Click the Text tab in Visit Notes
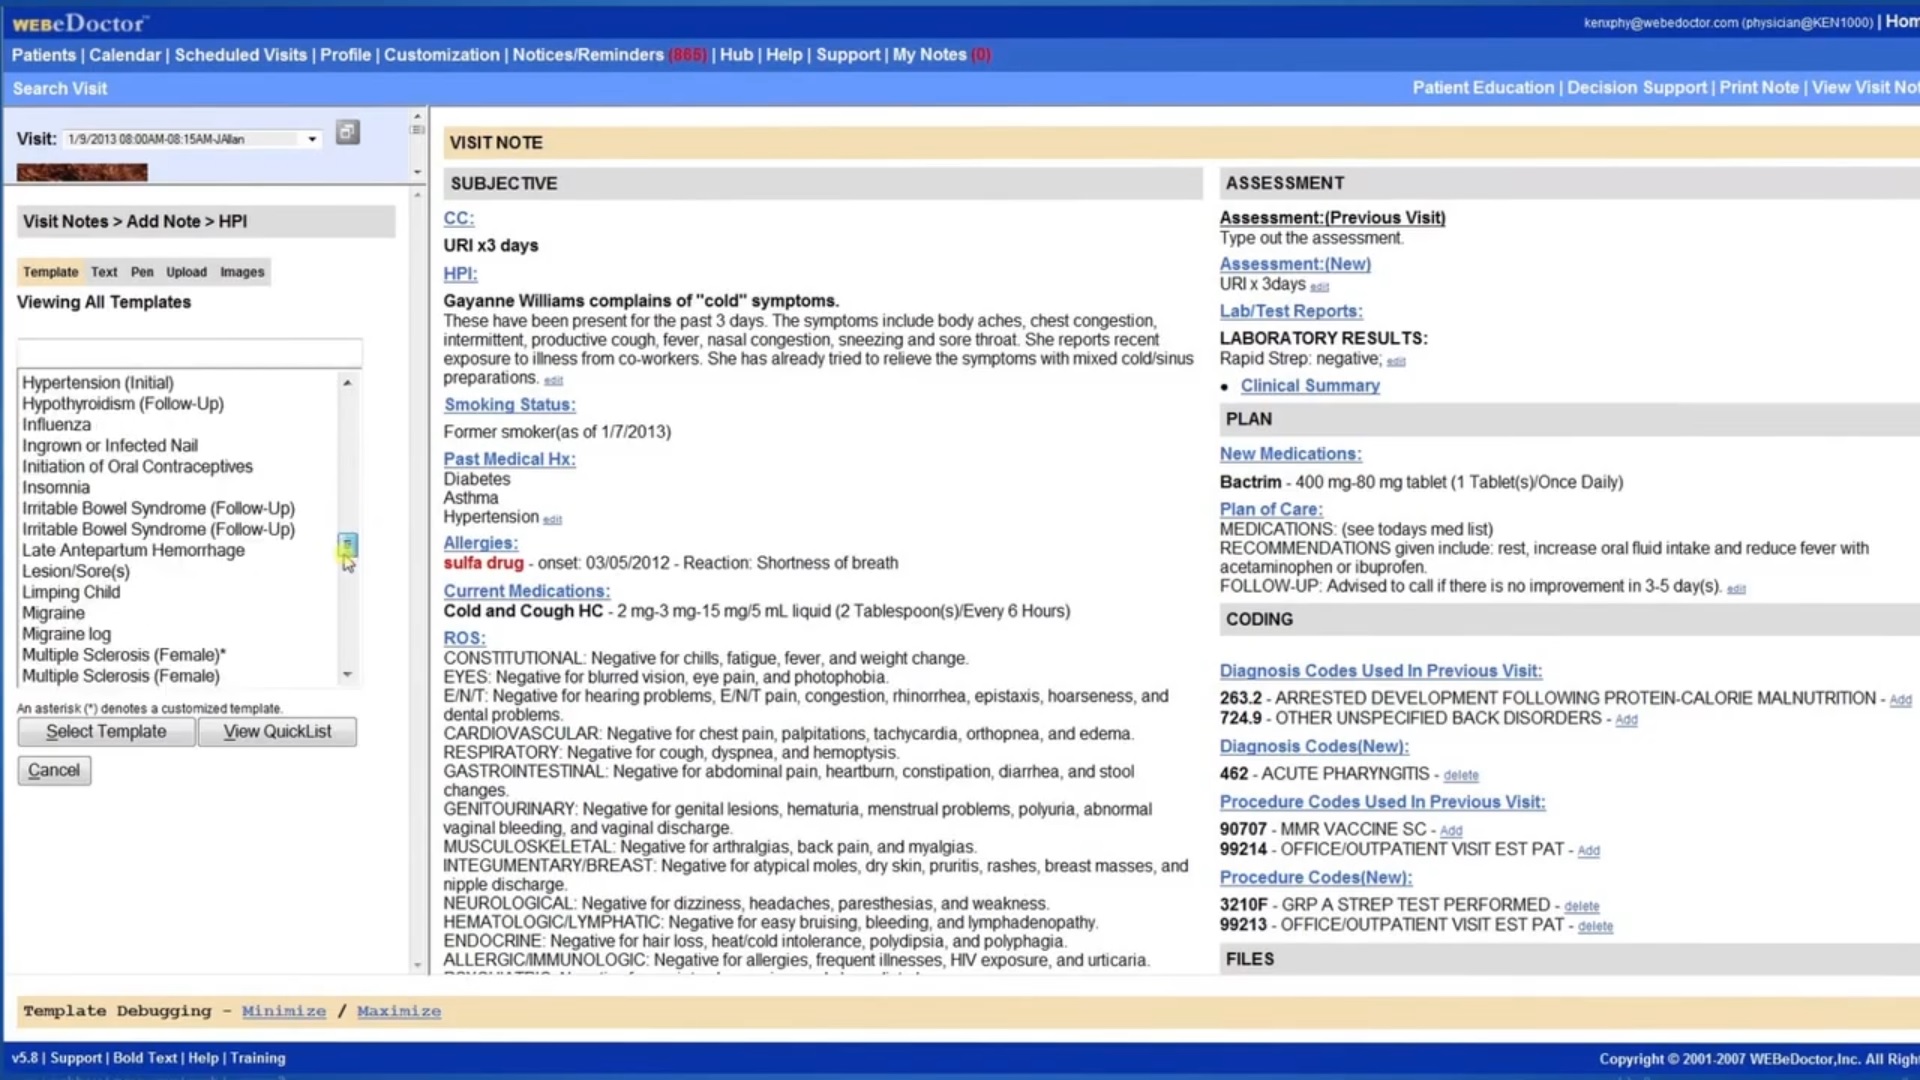1920x1080 pixels. [x=104, y=272]
